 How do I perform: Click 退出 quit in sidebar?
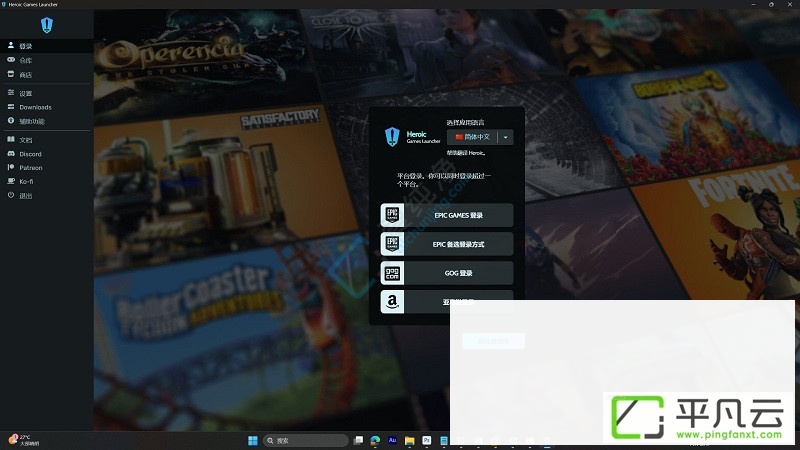(x=46, y=195)
